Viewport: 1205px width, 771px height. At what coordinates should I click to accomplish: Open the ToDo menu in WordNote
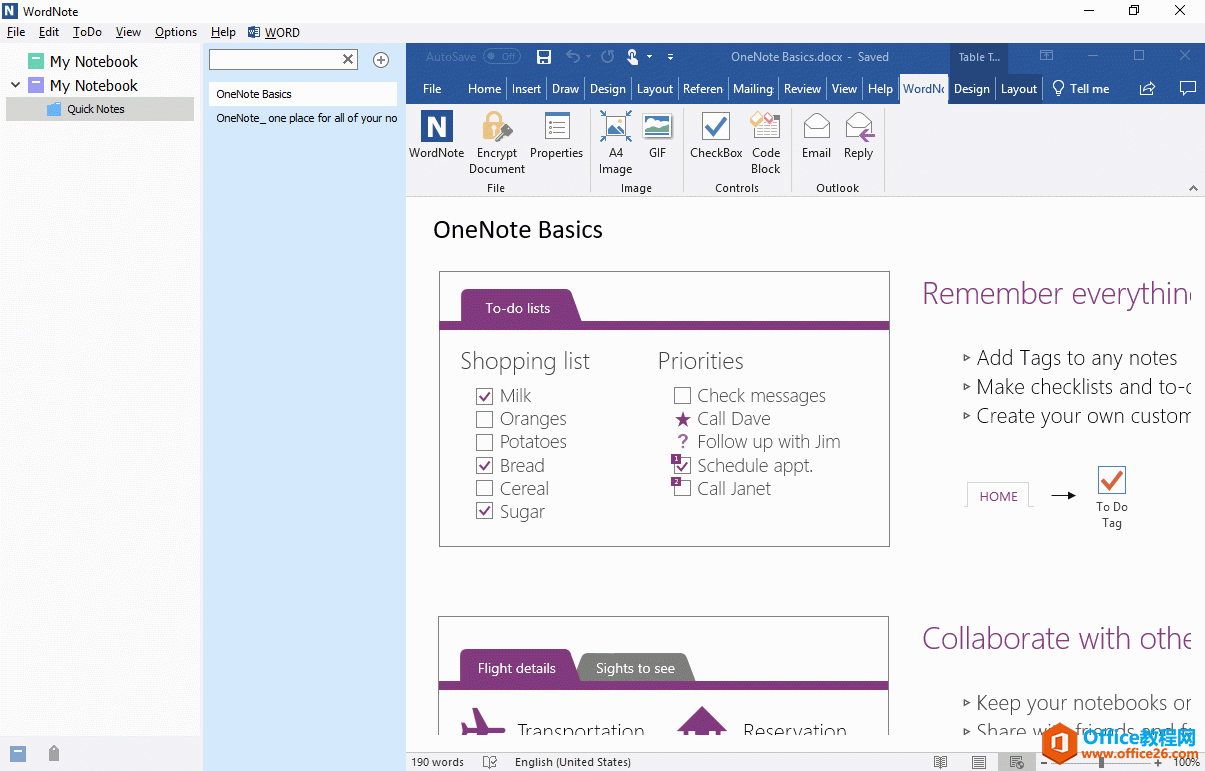86,31
